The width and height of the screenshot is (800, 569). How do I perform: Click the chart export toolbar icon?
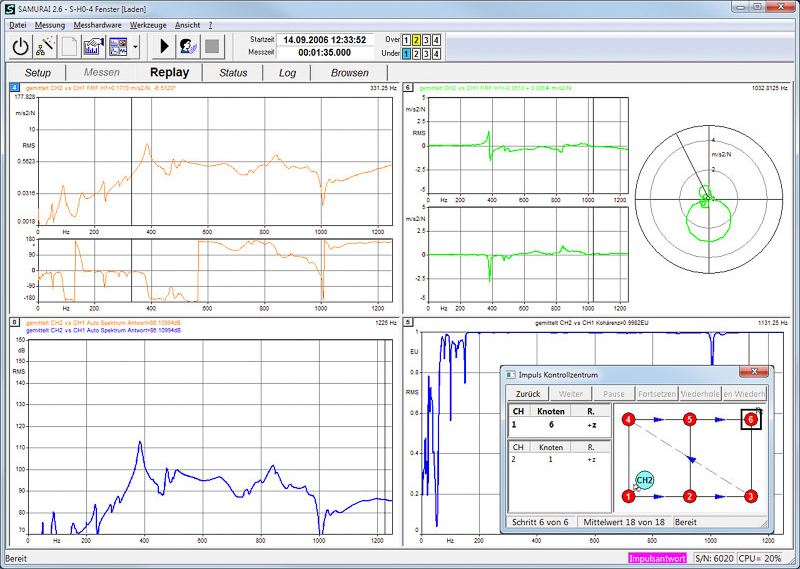coord(94,45)
